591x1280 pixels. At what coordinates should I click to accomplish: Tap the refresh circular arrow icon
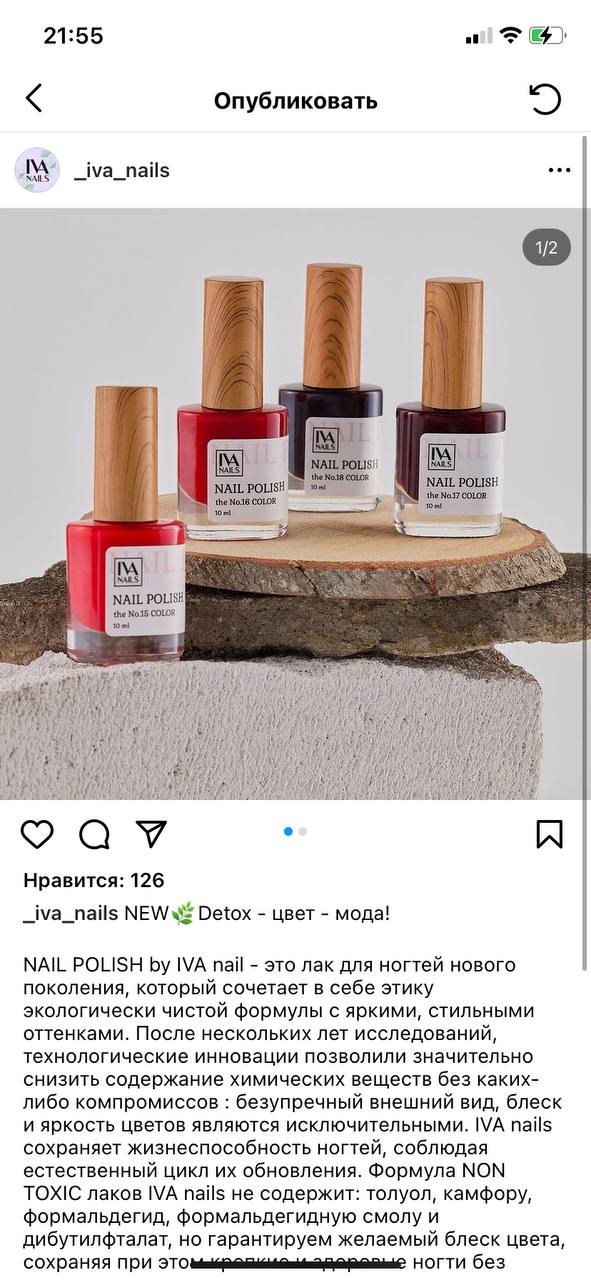coord(545,98)
